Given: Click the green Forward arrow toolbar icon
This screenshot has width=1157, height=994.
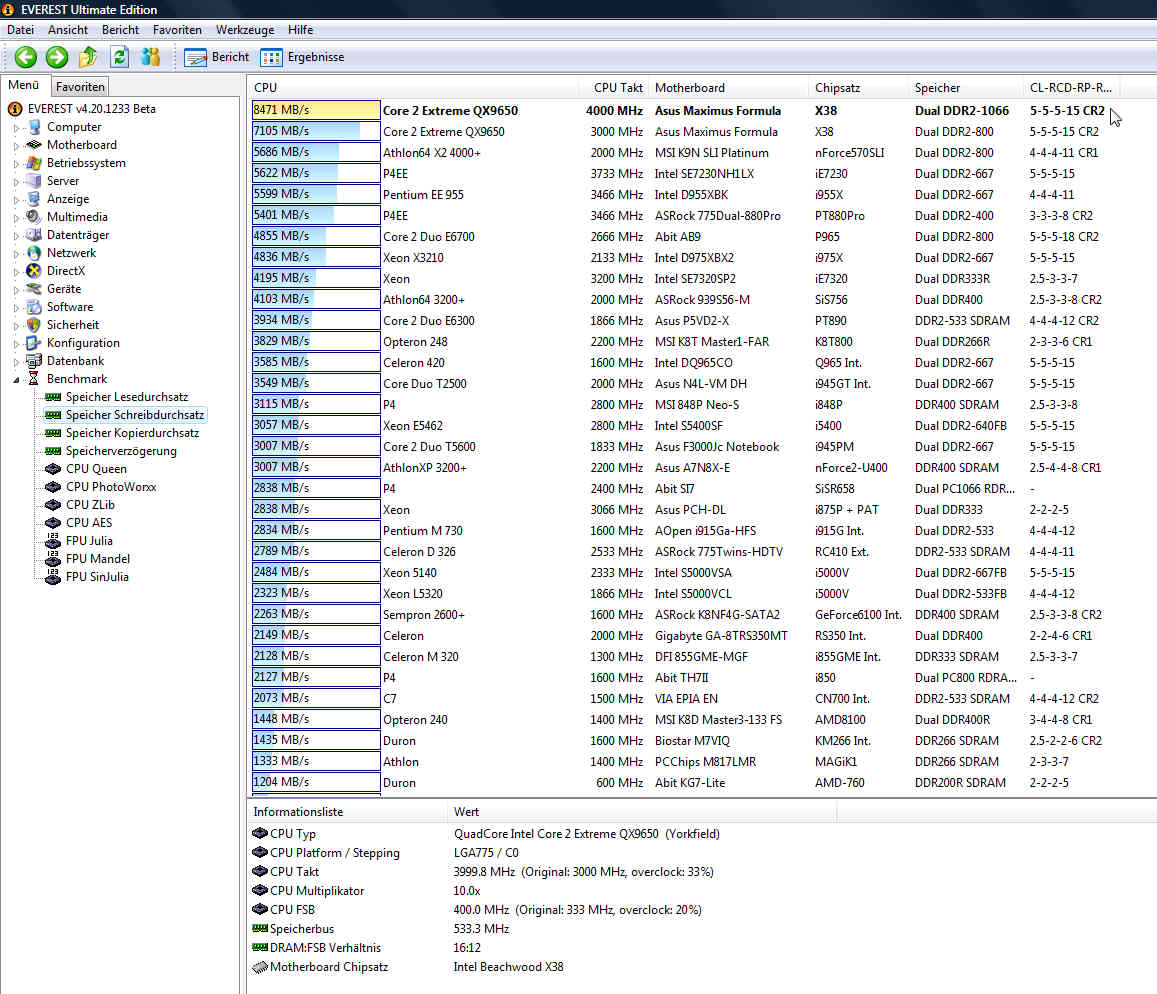Looking at the screenshot, I should click(57, 57).
